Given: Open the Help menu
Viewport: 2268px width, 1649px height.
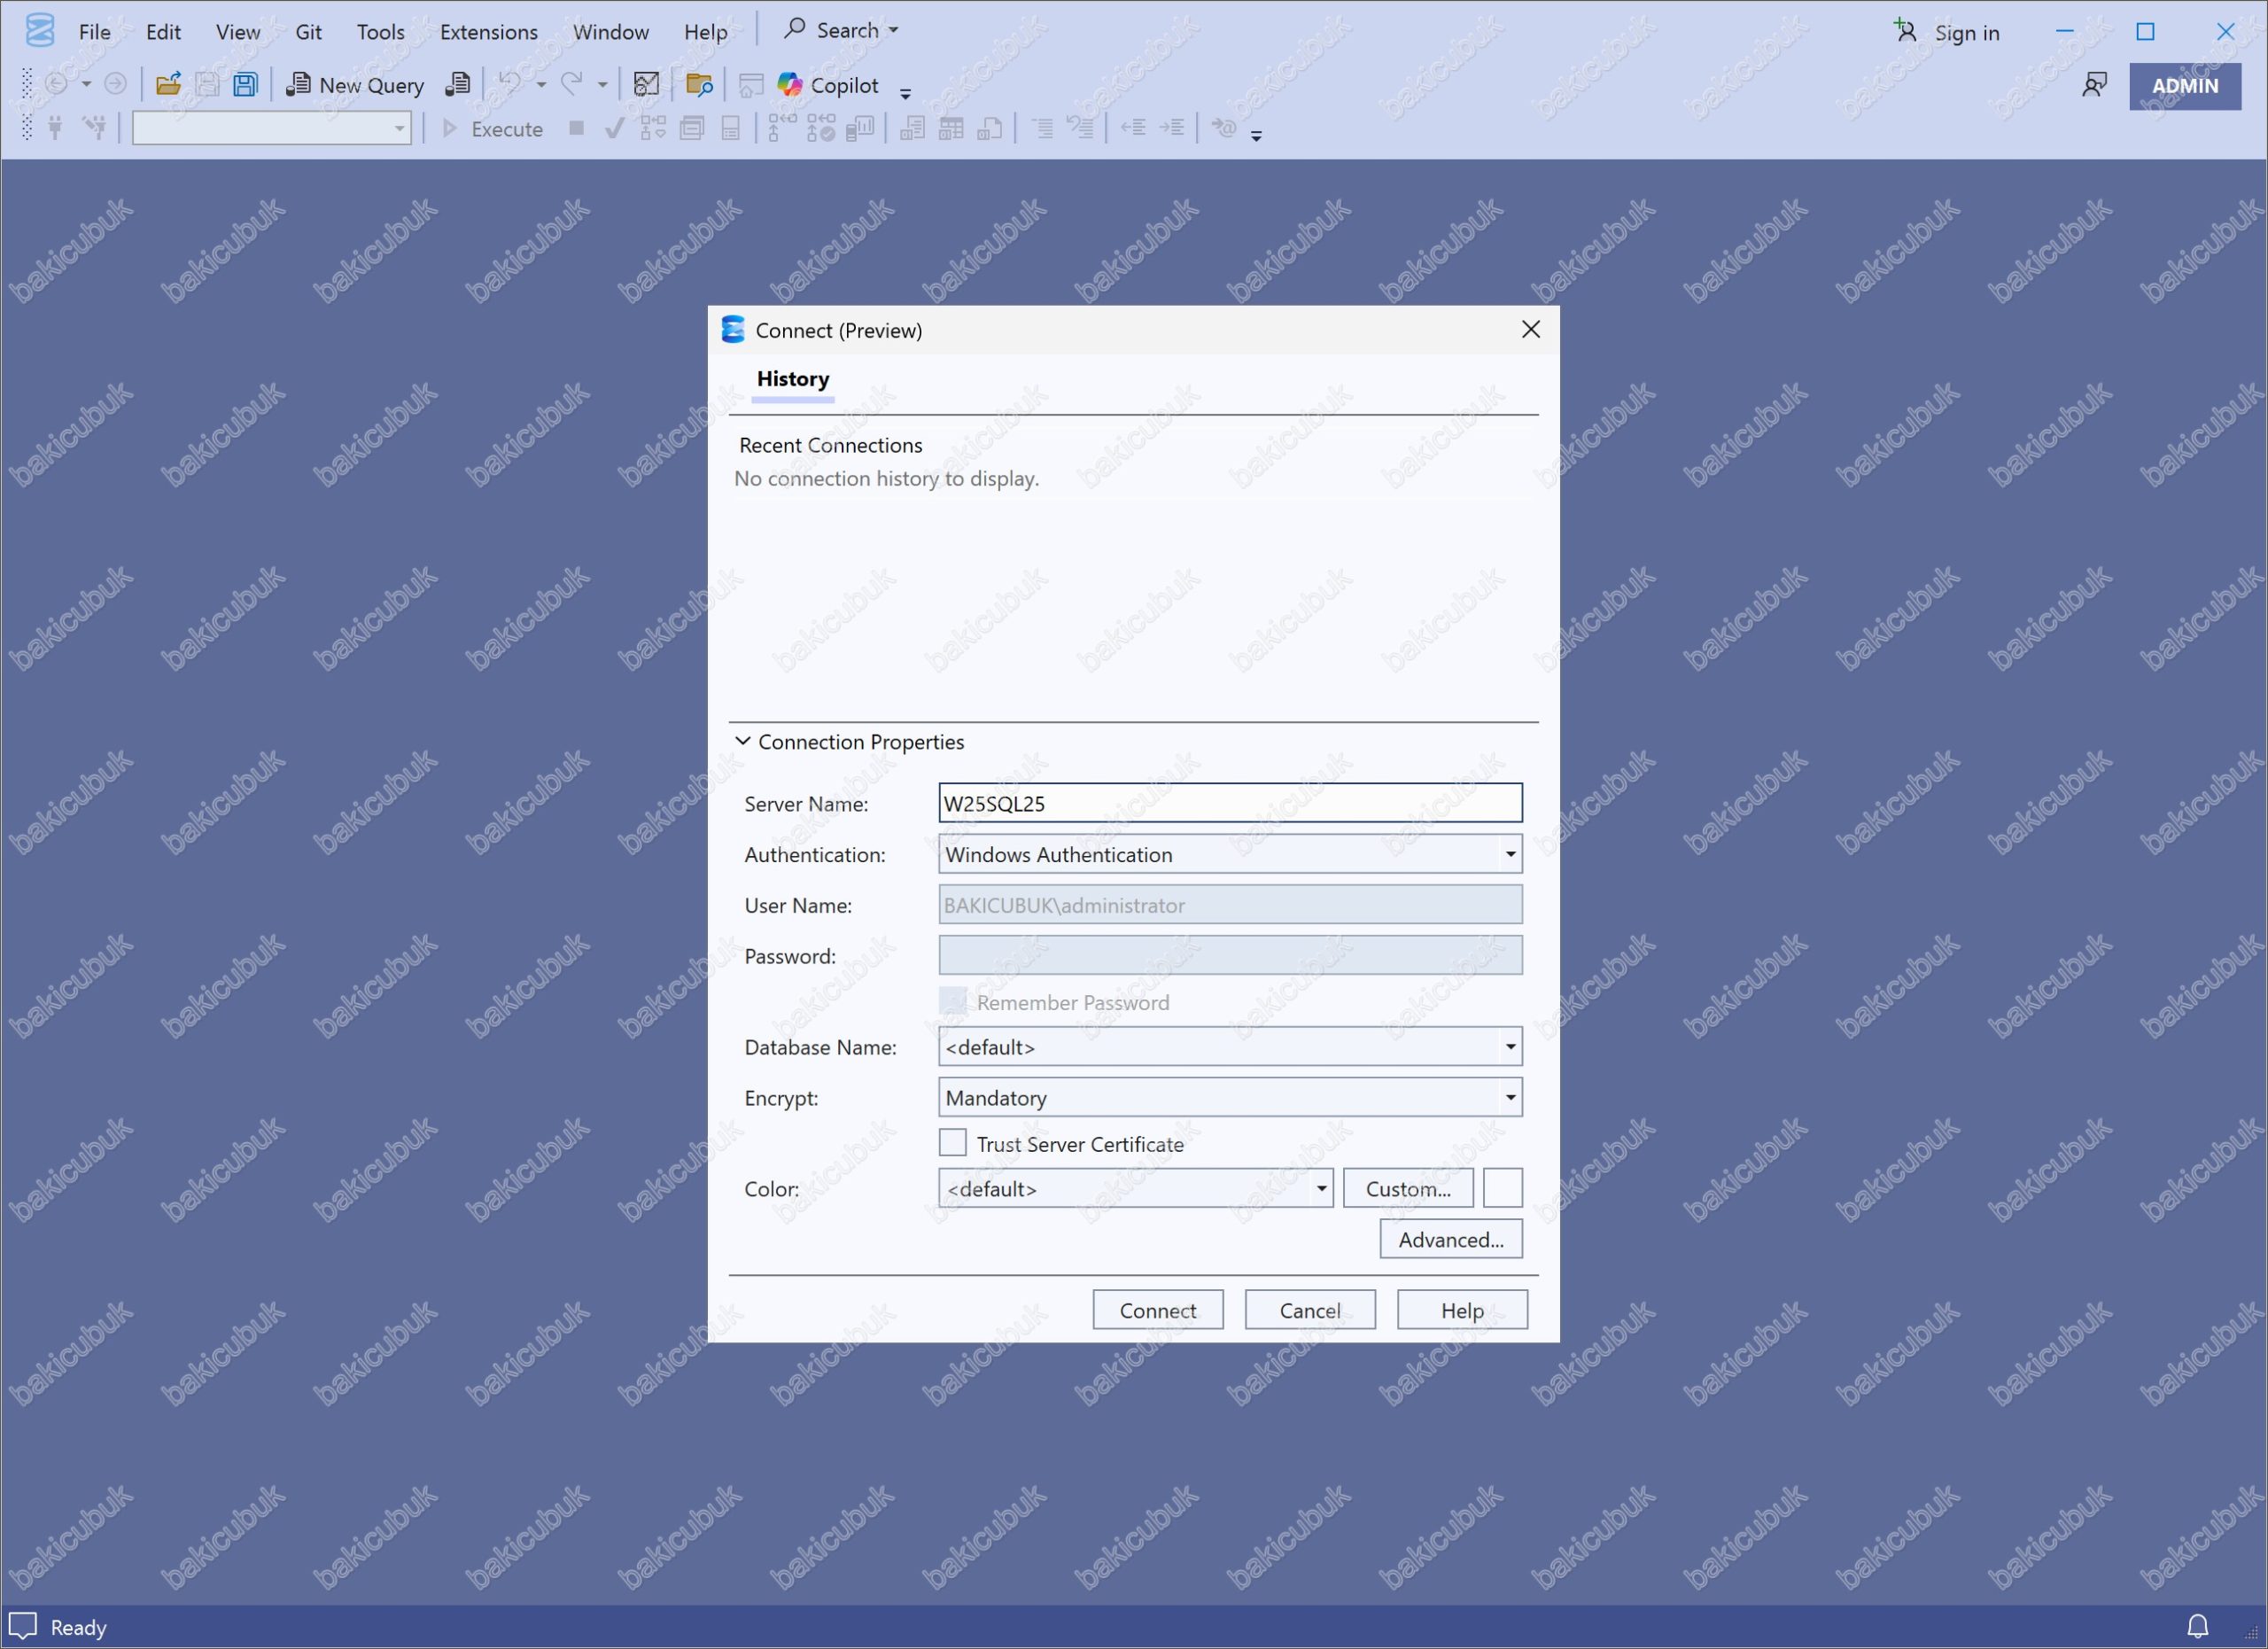Looking at the screenshot, I should 705,32.
